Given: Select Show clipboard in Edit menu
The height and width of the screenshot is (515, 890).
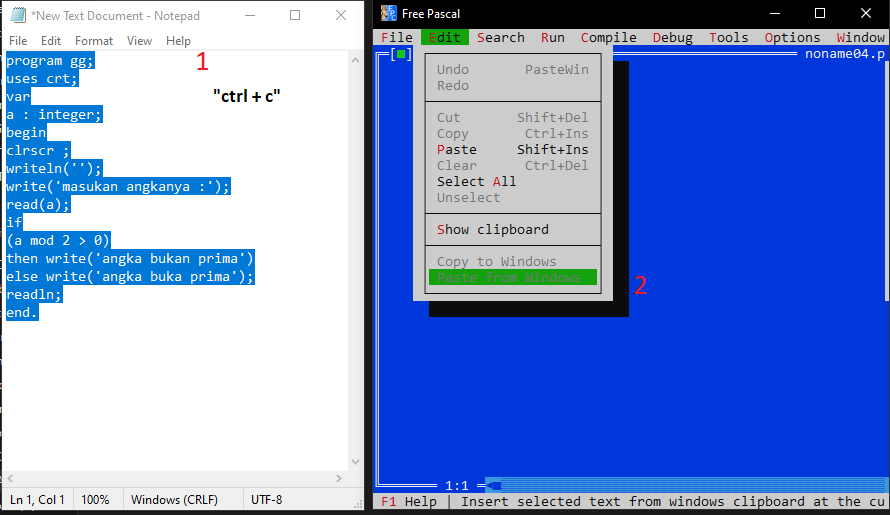Looking at the screenshot, I should [x=513, y=229].
